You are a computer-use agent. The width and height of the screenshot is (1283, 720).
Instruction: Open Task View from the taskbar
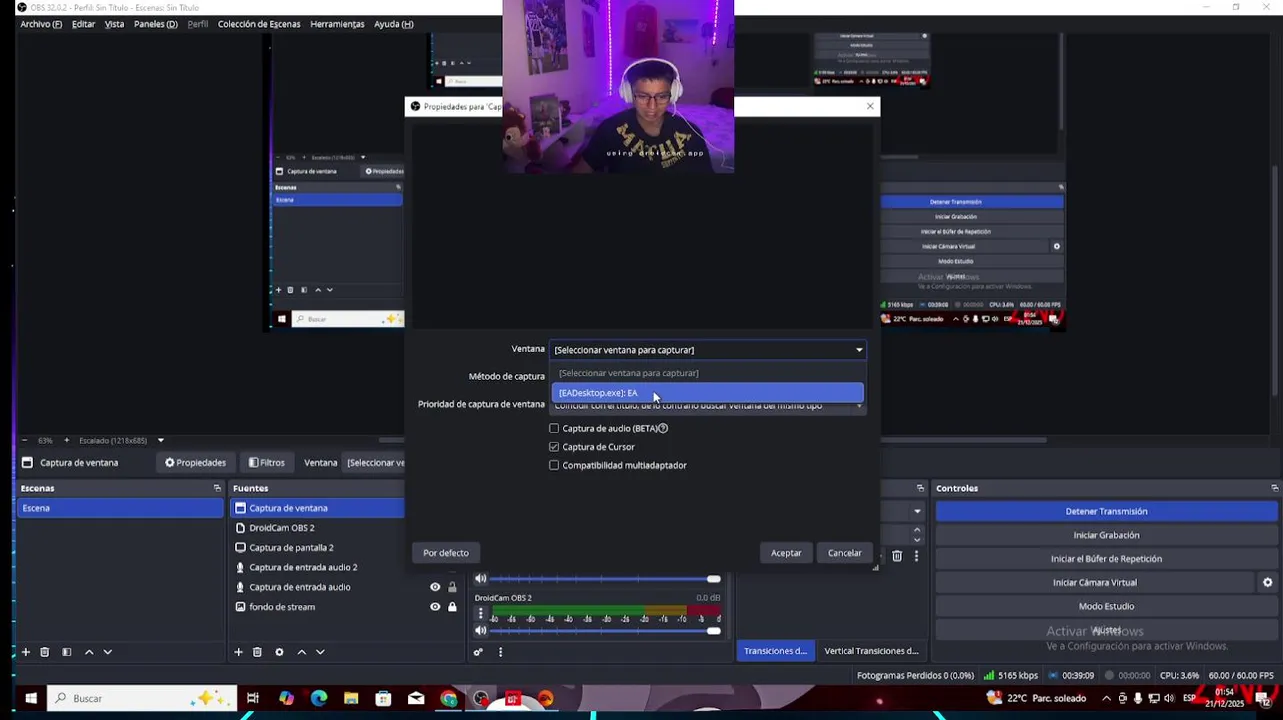253,698
